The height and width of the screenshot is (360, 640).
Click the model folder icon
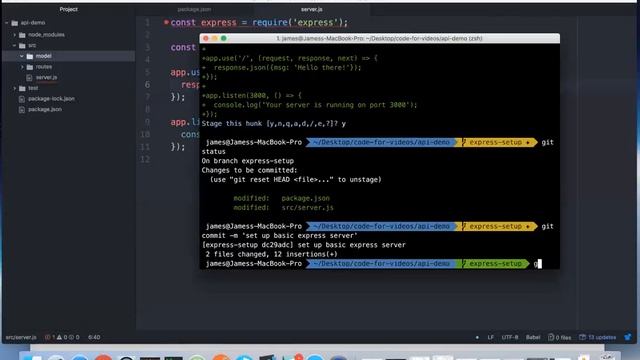tap(30, 56)
